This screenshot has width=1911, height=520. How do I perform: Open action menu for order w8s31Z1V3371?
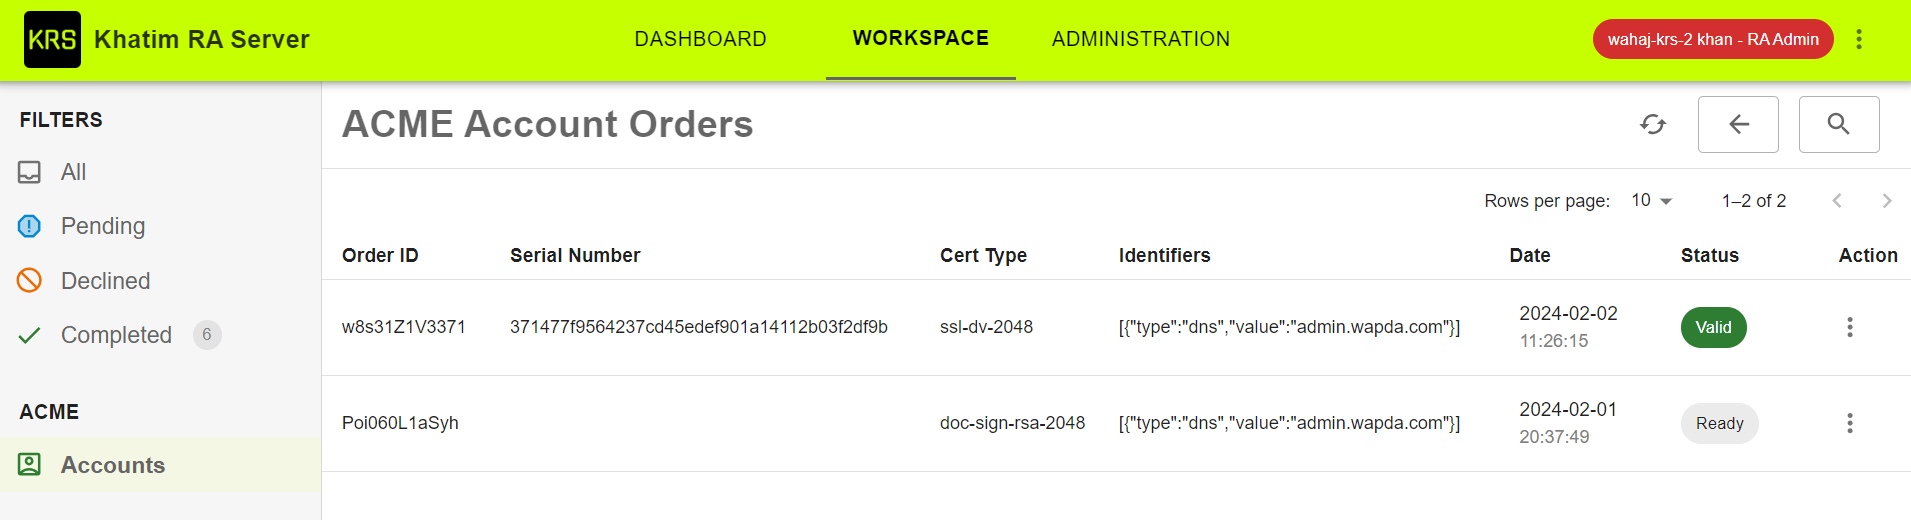point(1850,327)
